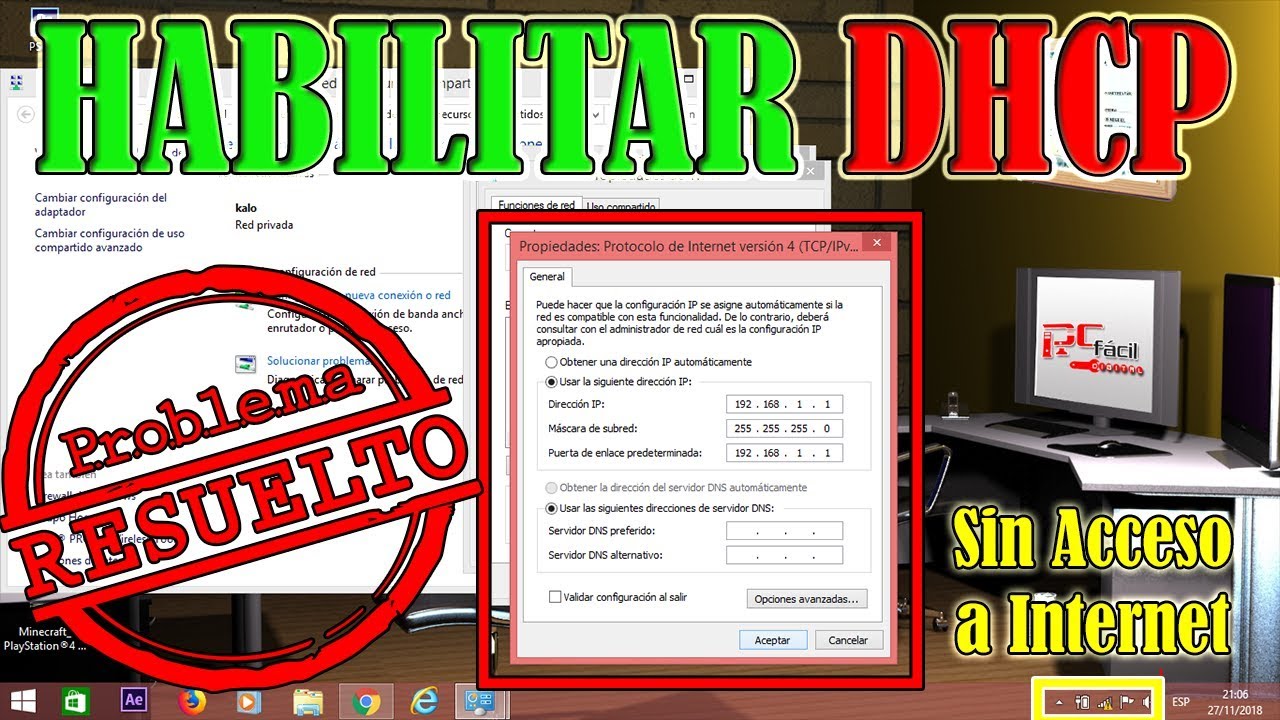This screenshot has width=1280, height=720.
Task: Click the Servidor DNS alternativo field
Action: [785, 555]
